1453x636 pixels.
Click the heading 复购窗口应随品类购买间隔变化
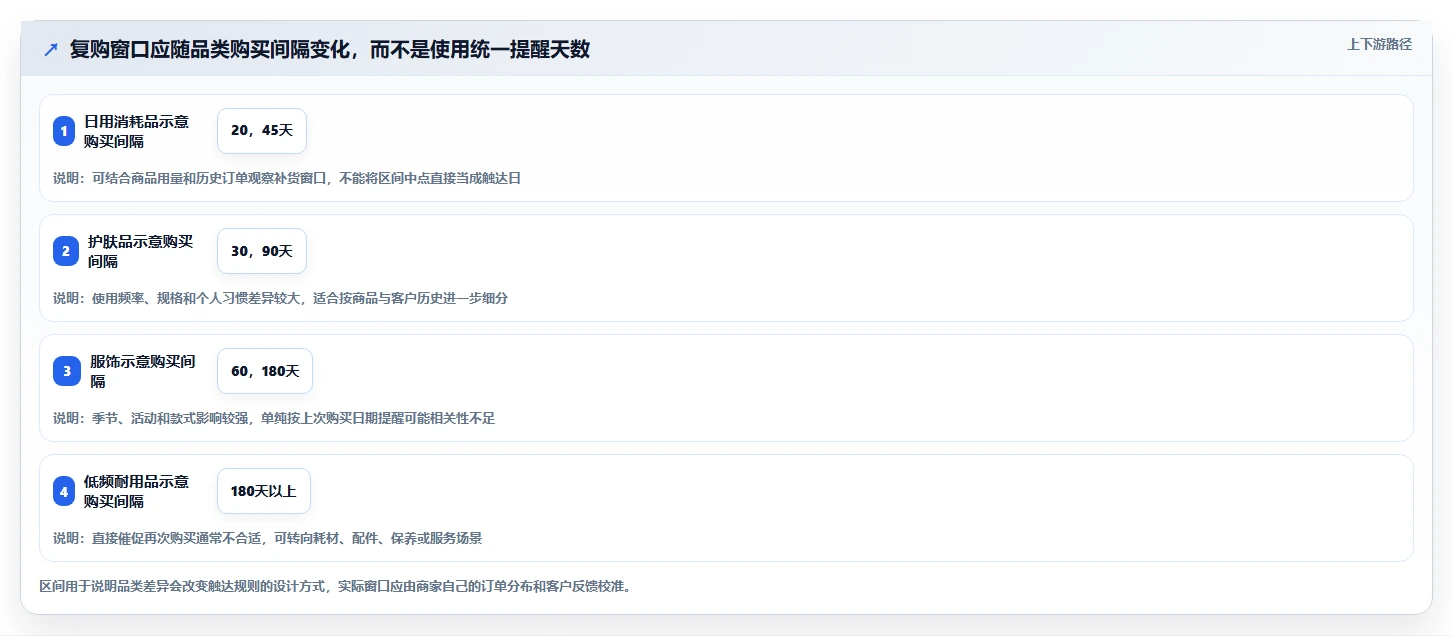pos(330,50)
